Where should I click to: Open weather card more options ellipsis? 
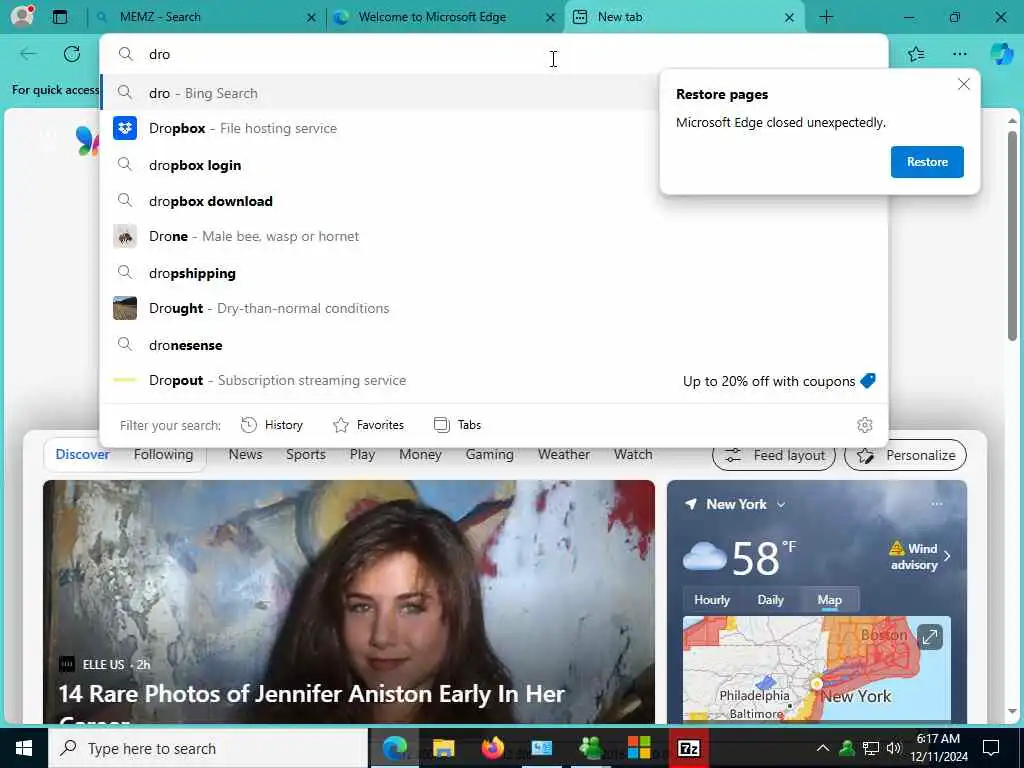(x=937, y=504)
